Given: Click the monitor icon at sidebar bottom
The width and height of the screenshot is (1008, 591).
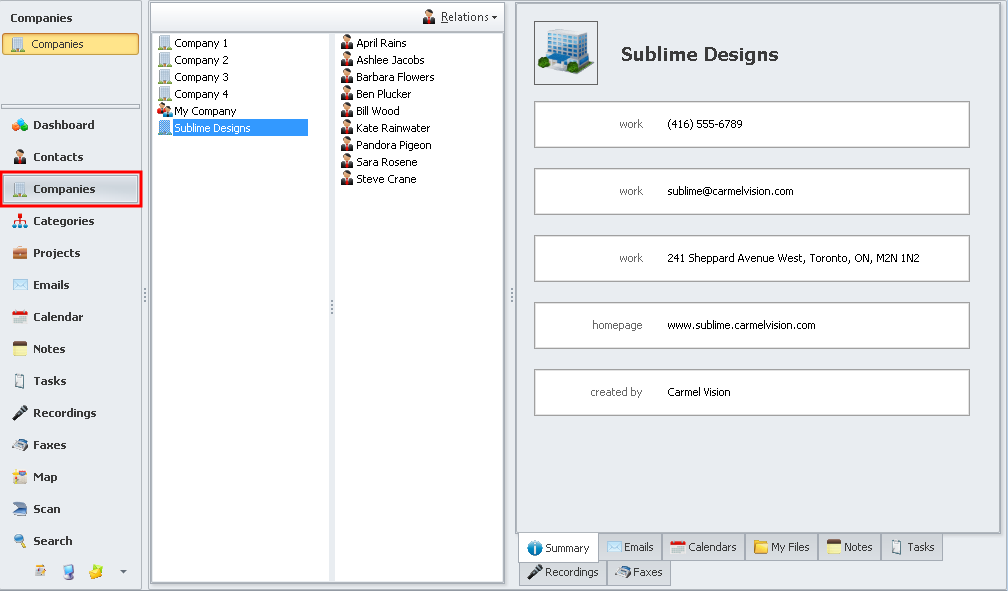Looking at the screenshot, I should click(68, 571).
